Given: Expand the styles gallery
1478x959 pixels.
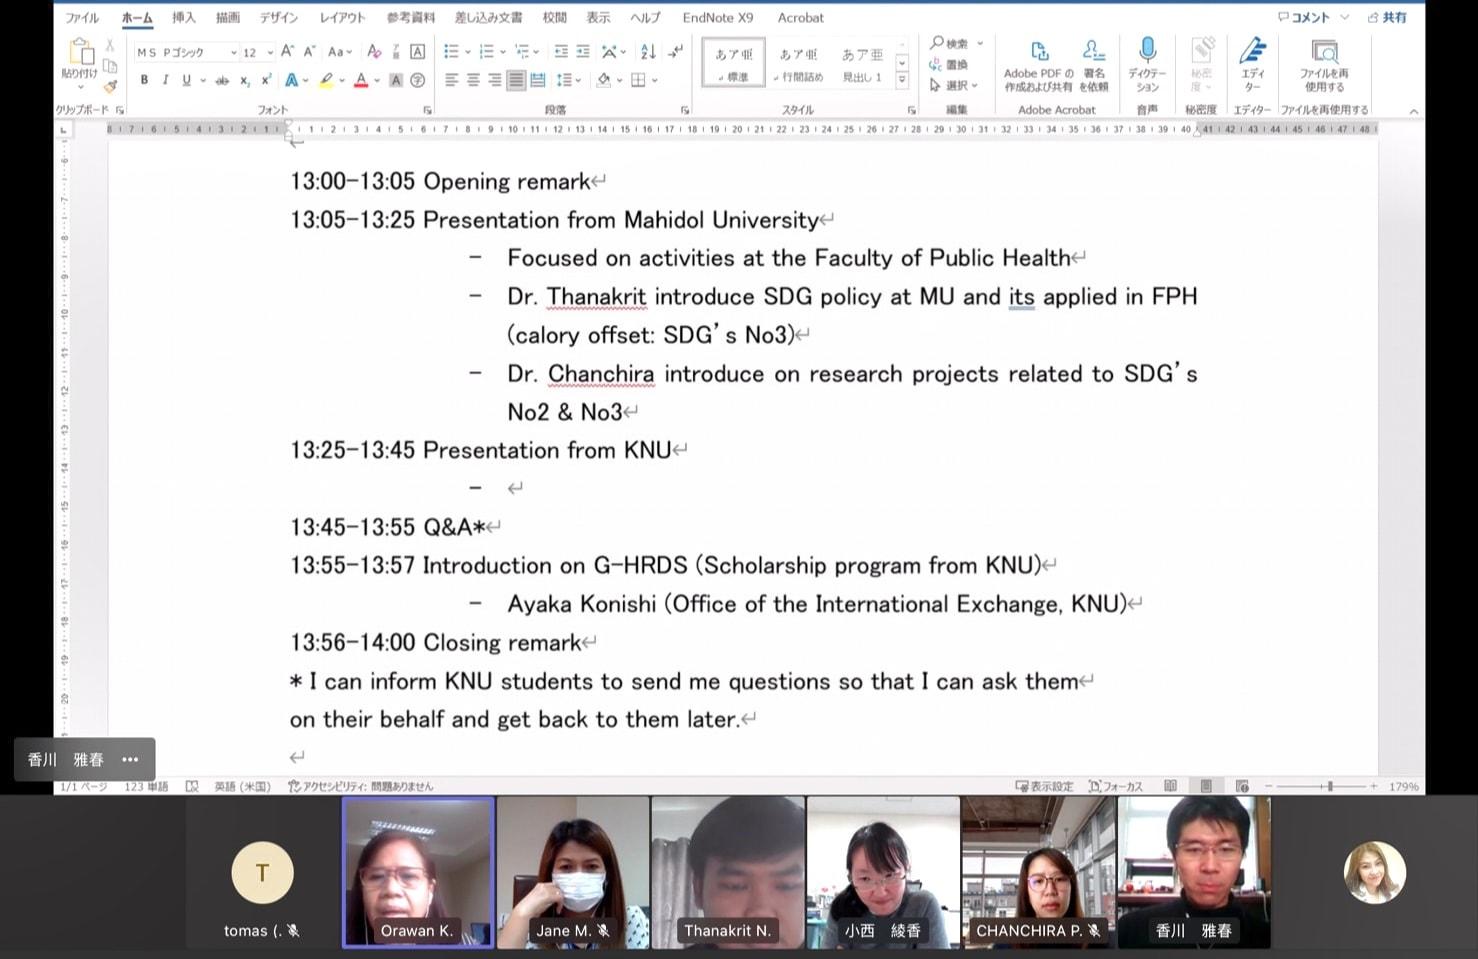Looking at the screenshot, I should [x=901, y=80].
